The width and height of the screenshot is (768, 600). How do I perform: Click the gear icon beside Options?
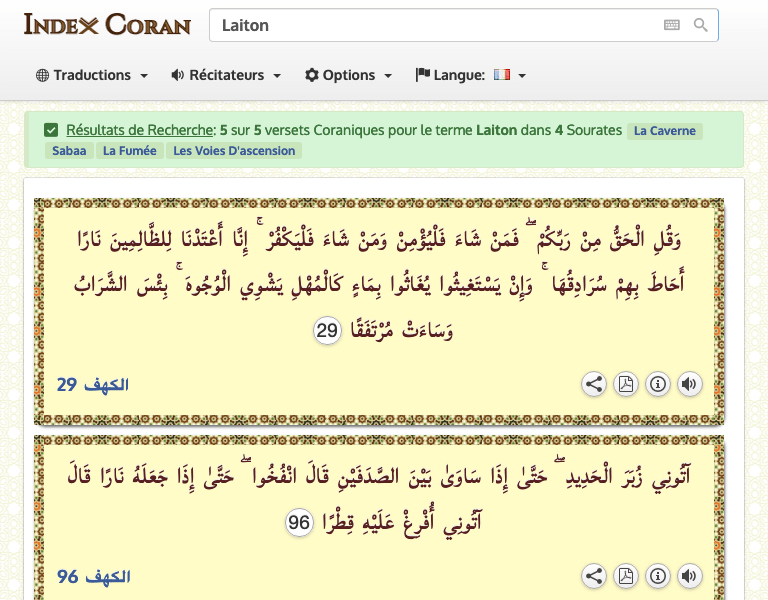[312, 75]
